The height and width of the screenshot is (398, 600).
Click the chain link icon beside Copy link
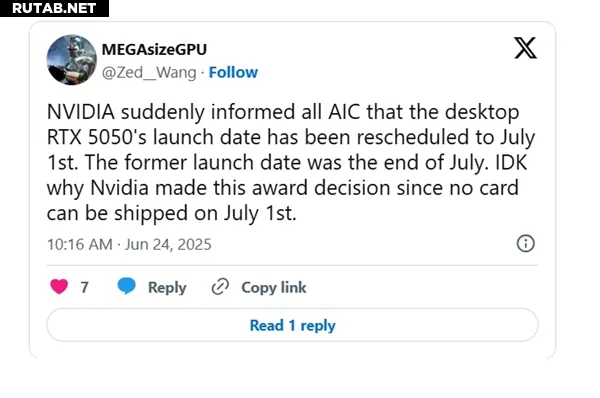click(220, 287)
